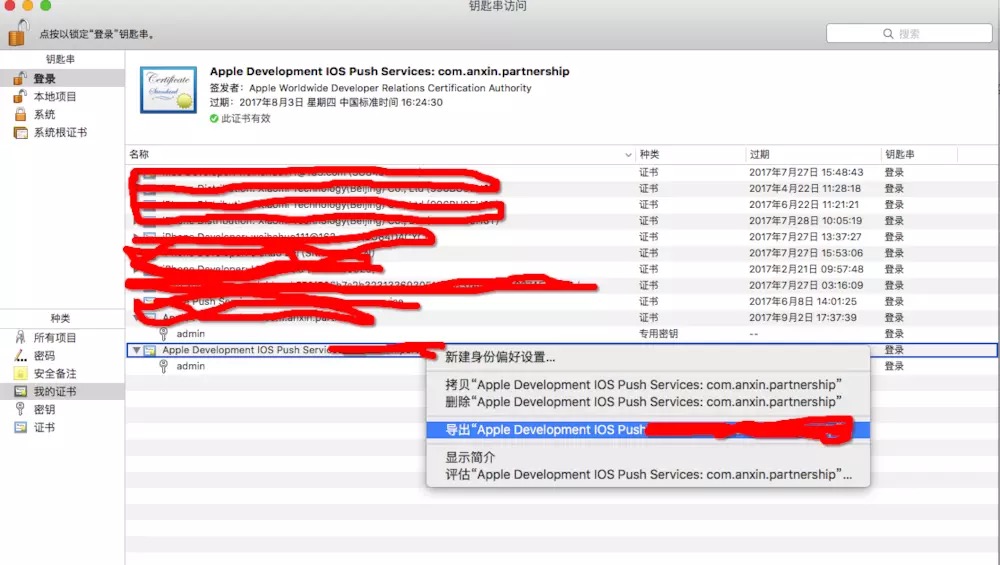
Task: Select row expiring 2017年4月22日 11:28:18
Action: pos(561,189)
